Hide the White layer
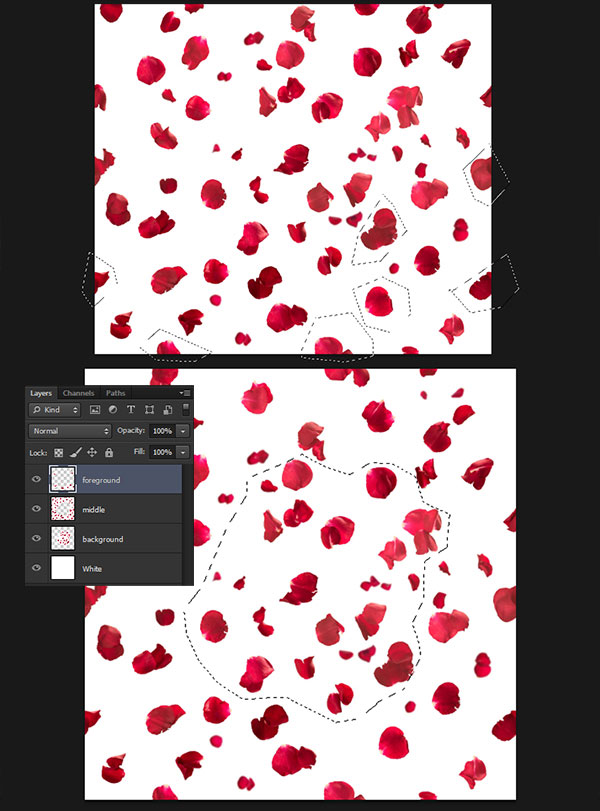 36,567
